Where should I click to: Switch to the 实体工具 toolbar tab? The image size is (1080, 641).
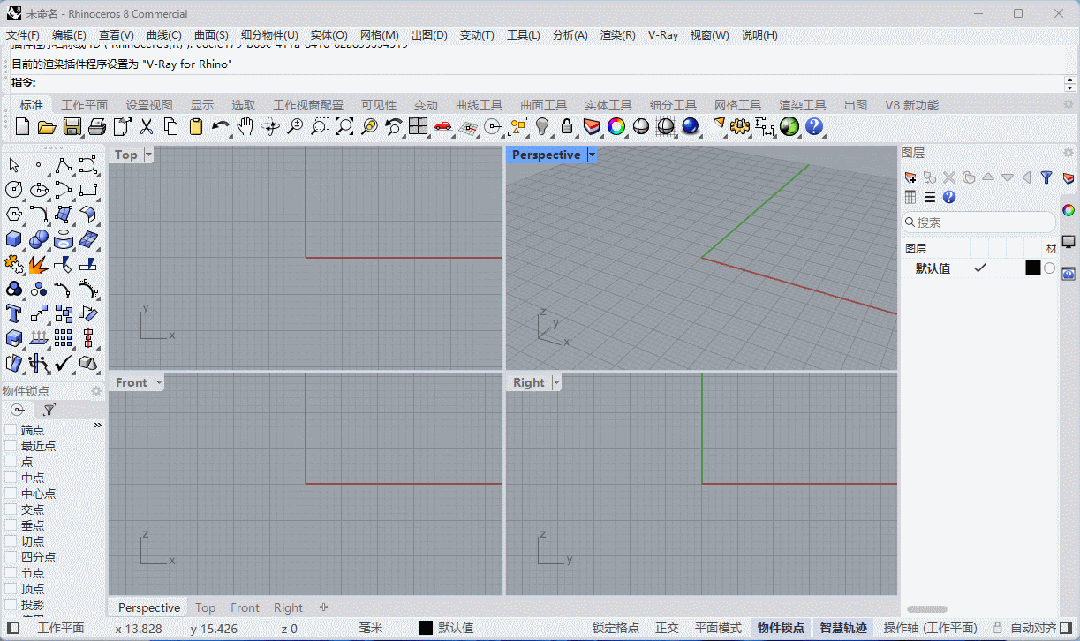pyautogui.click(x=608, y=105)
